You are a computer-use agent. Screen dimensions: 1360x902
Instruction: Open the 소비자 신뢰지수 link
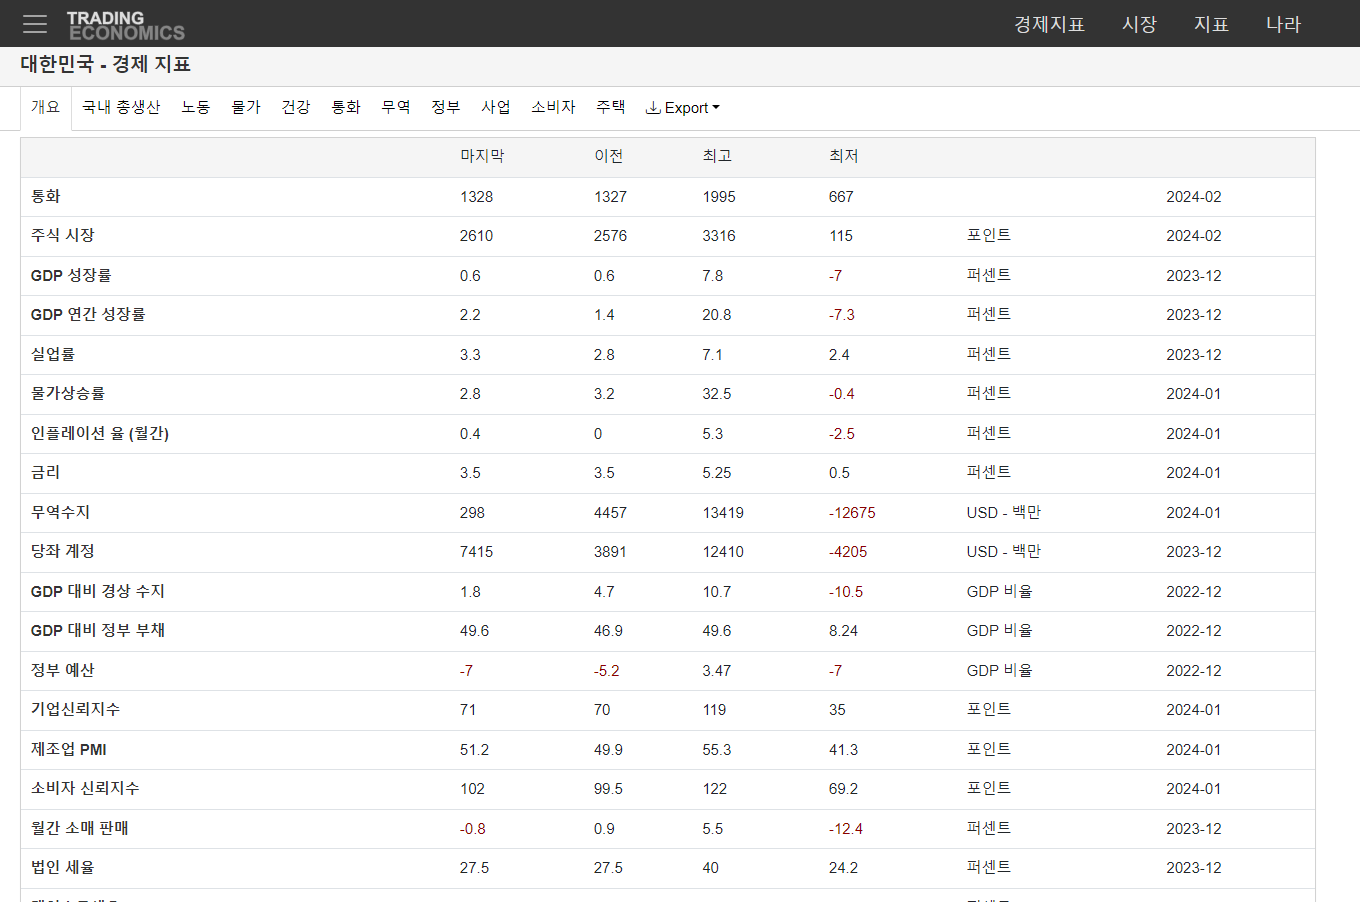tap(86, 789)
